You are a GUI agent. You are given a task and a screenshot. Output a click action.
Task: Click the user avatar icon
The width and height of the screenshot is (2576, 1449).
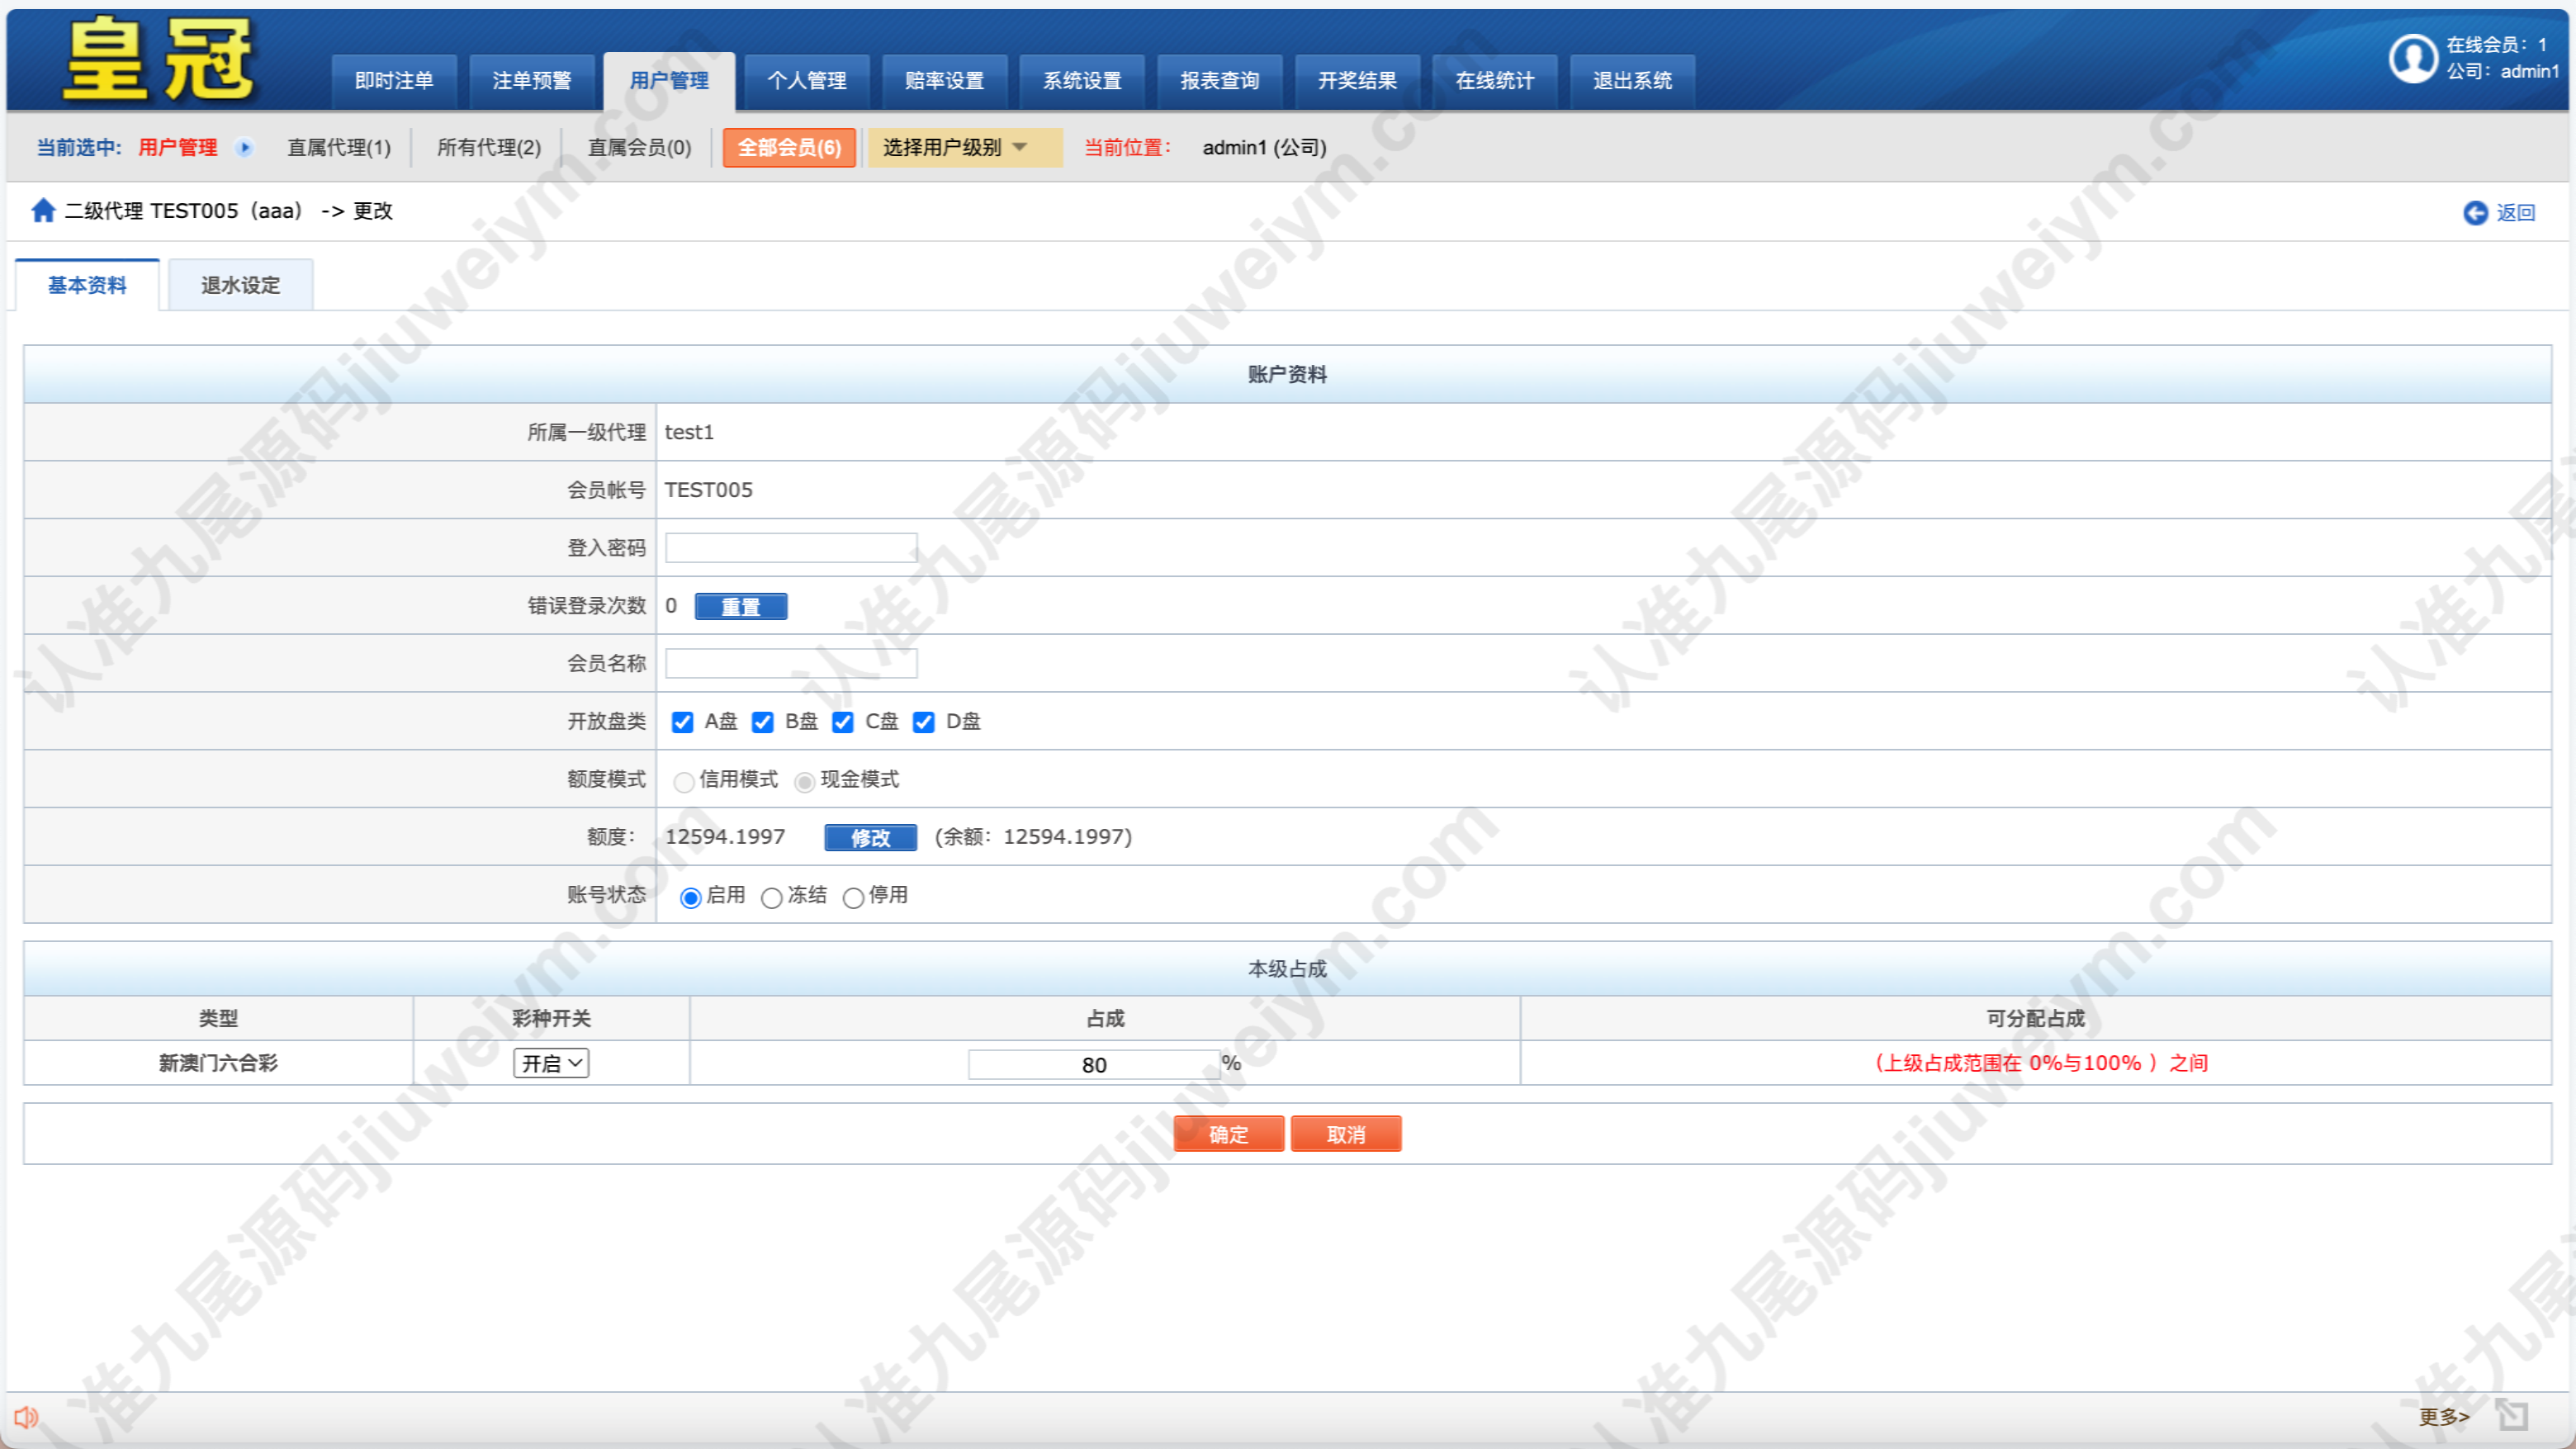coord(2413,59)
